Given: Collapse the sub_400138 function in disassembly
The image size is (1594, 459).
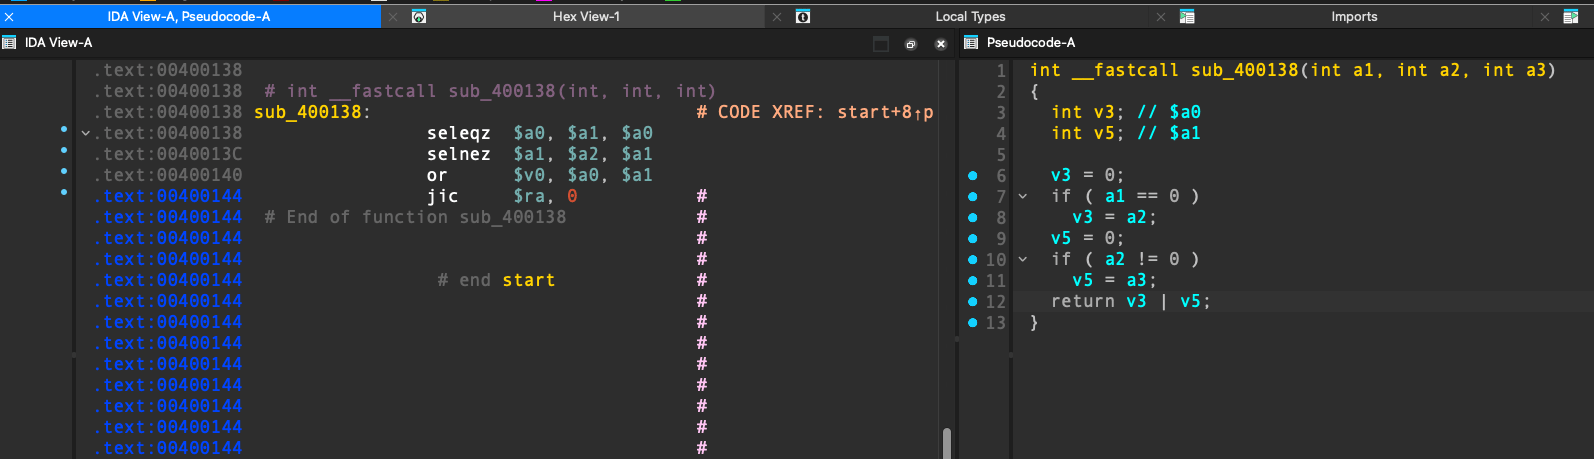Looking at the screenshot, I should [x=86, y=133].
